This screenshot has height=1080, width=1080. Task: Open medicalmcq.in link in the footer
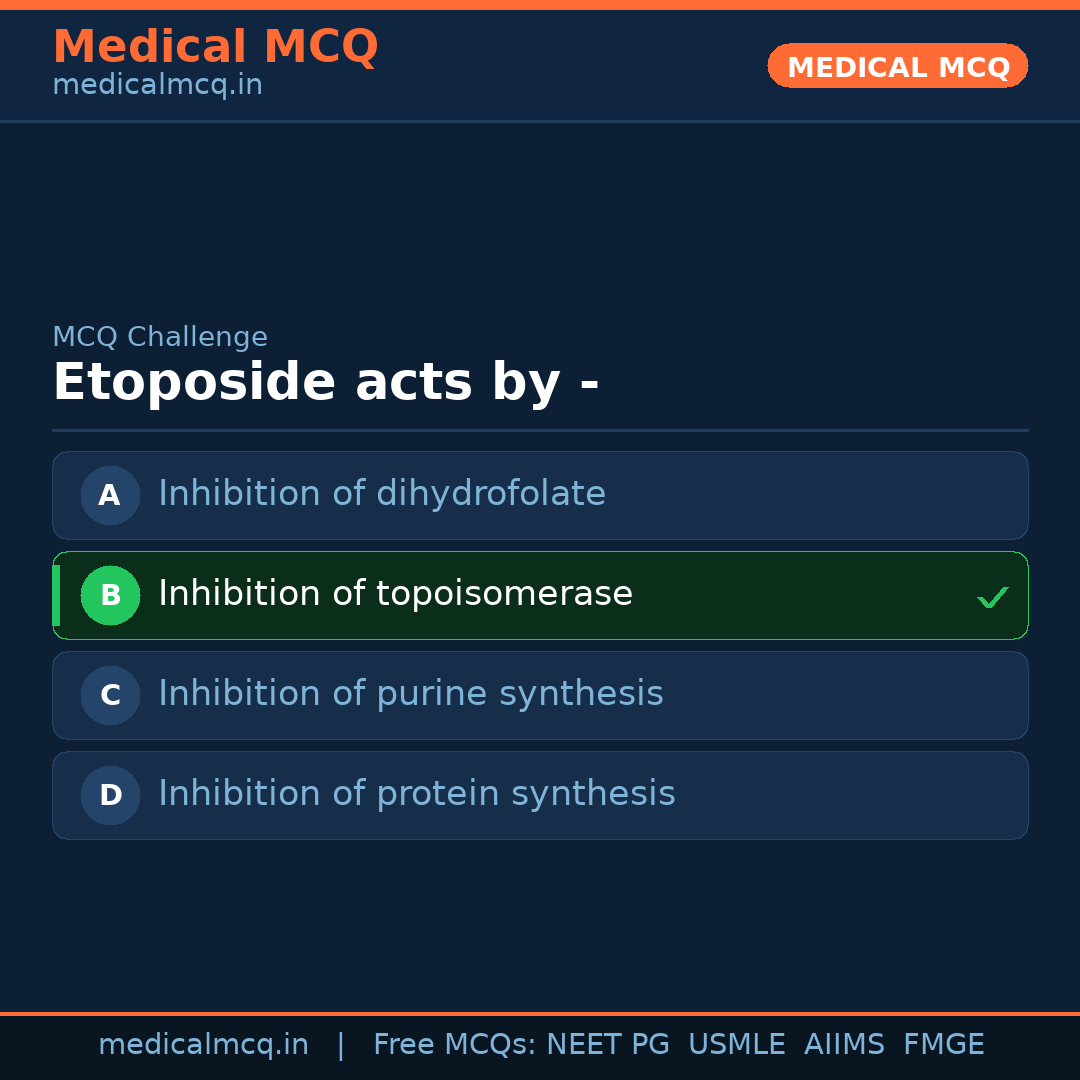point(203,1045)
